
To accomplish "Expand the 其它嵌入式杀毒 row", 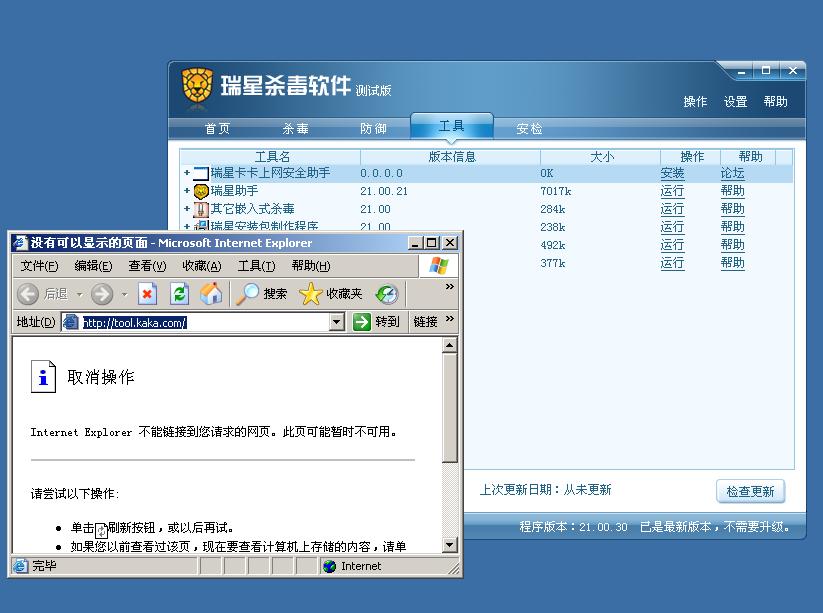I will 187,208.
